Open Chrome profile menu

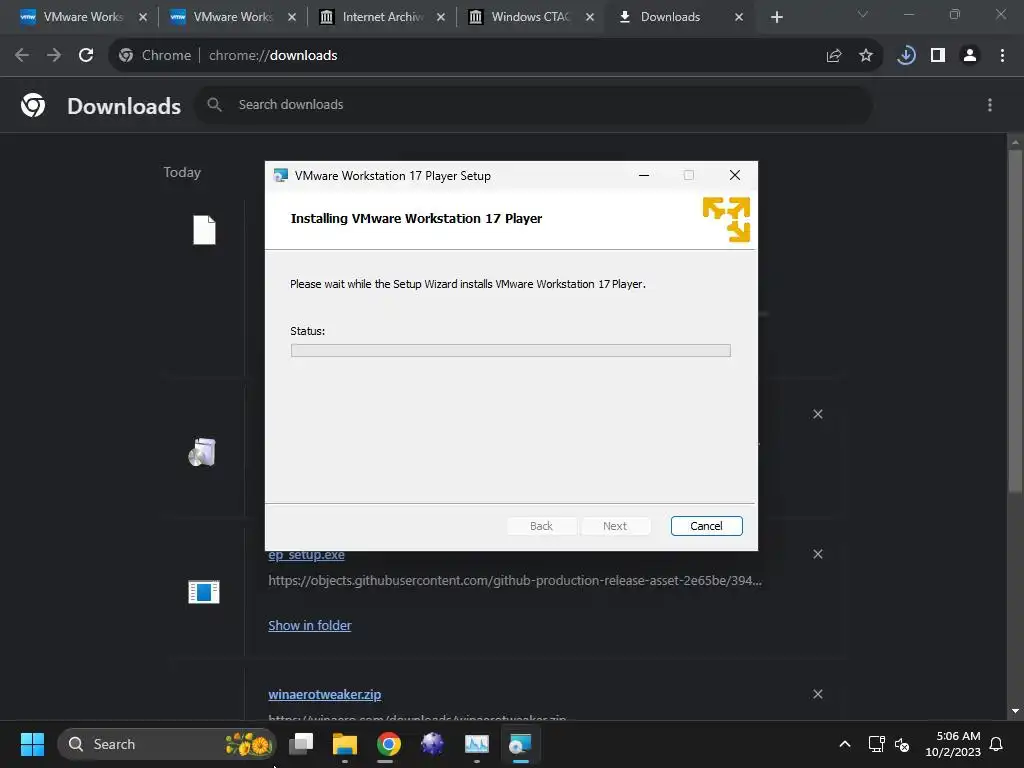point(970,56)
